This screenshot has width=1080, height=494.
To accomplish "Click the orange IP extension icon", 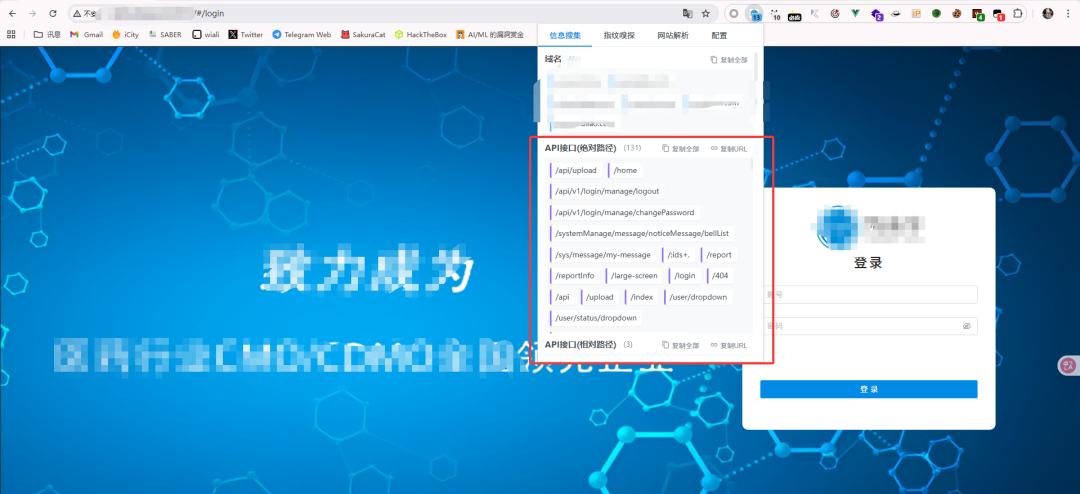I will click(916, 13).
